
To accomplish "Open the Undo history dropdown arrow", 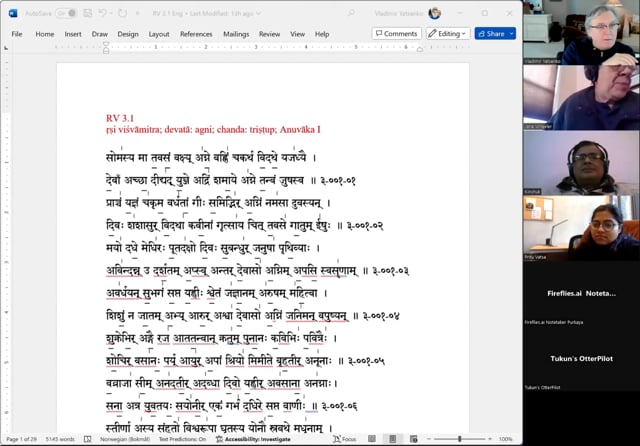I will [111, 13].
